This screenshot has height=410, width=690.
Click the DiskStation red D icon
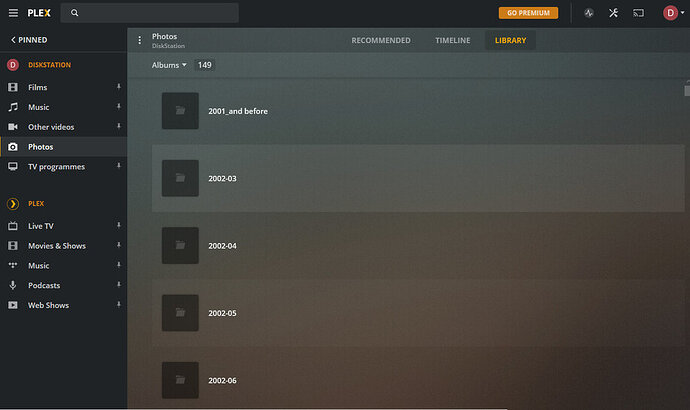click(13, 65)
